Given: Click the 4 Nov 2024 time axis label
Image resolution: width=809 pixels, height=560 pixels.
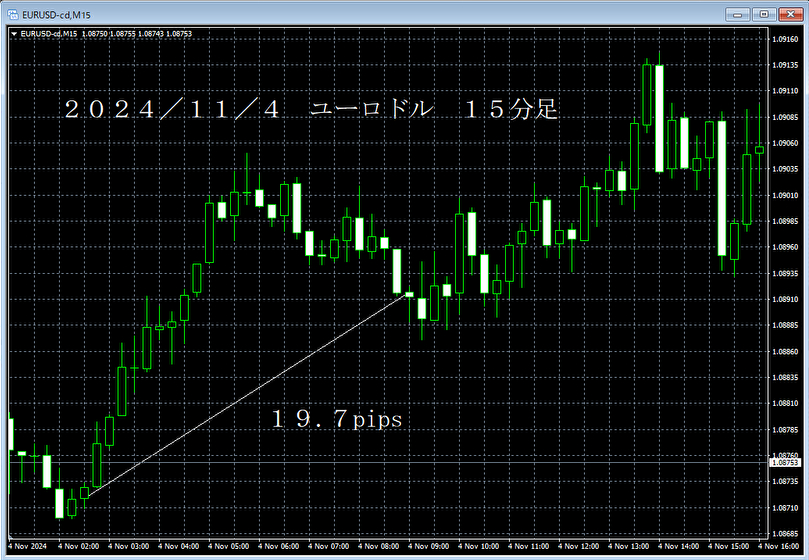Looking at the screenshot, I should click(x=27, y=547).
